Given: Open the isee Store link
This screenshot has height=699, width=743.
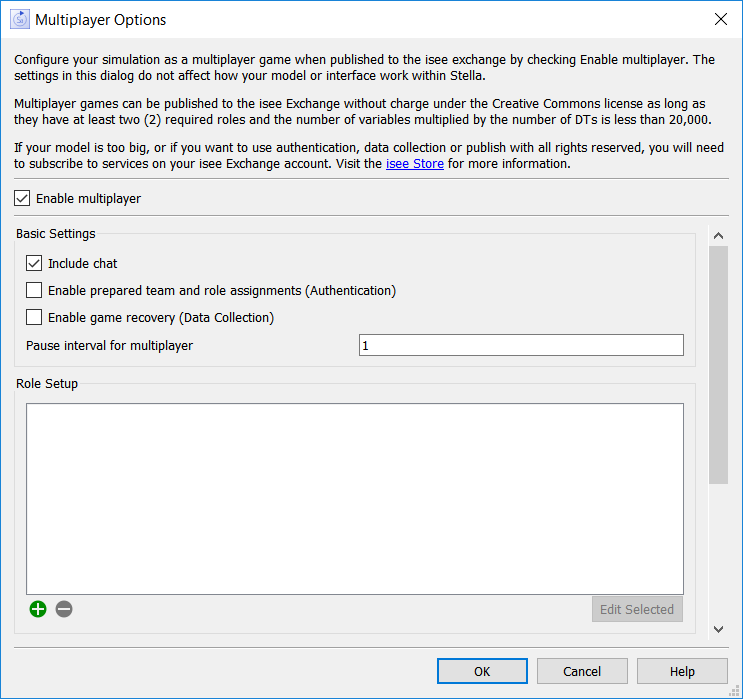Looking at the screenshot, I should pyautogui.click(x=415, y=163).
